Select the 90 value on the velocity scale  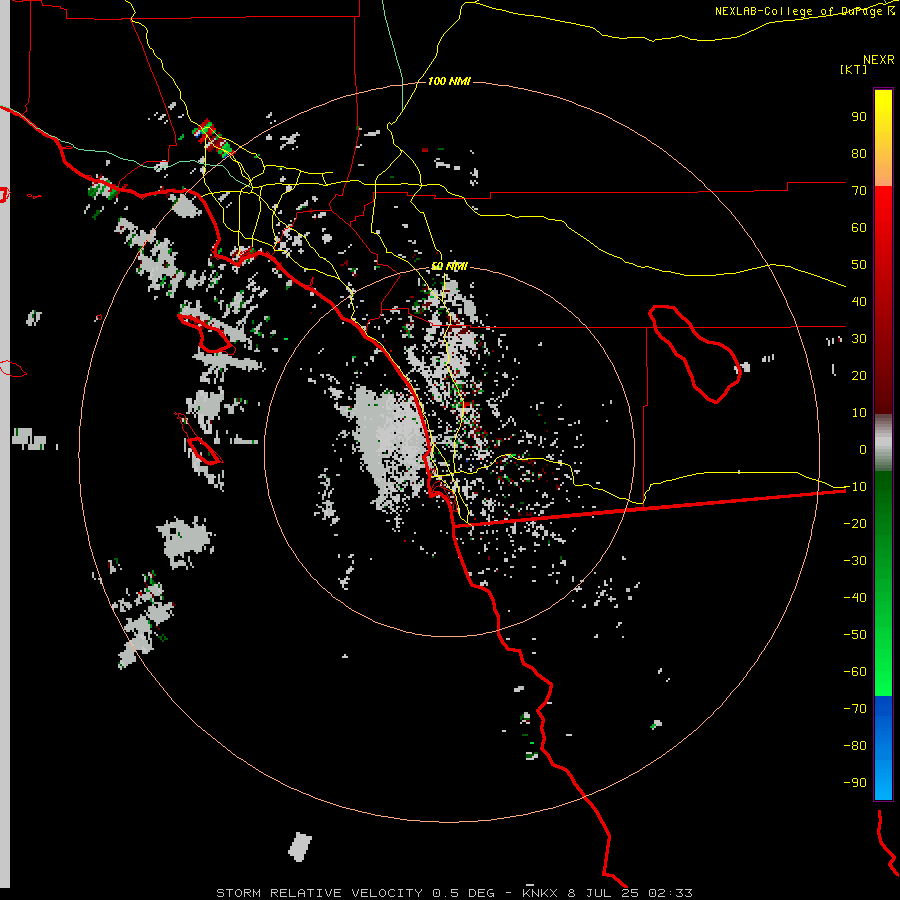(859, 117)
